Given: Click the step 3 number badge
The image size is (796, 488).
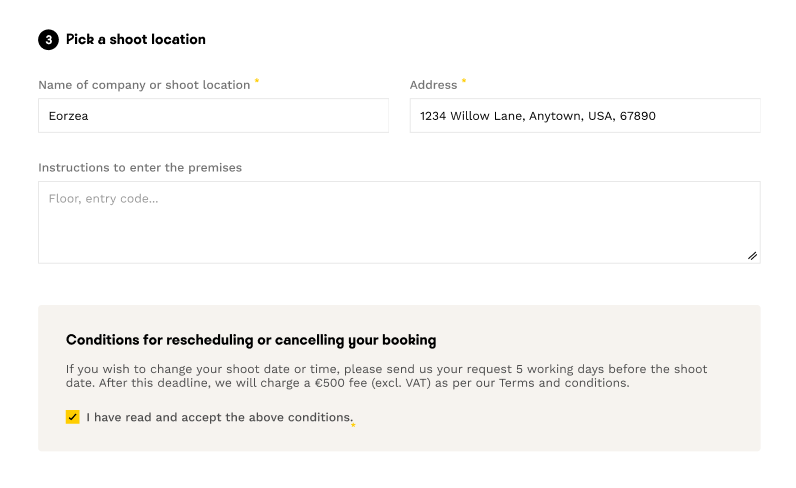Looking at the screenshot, I should point(48,40).
